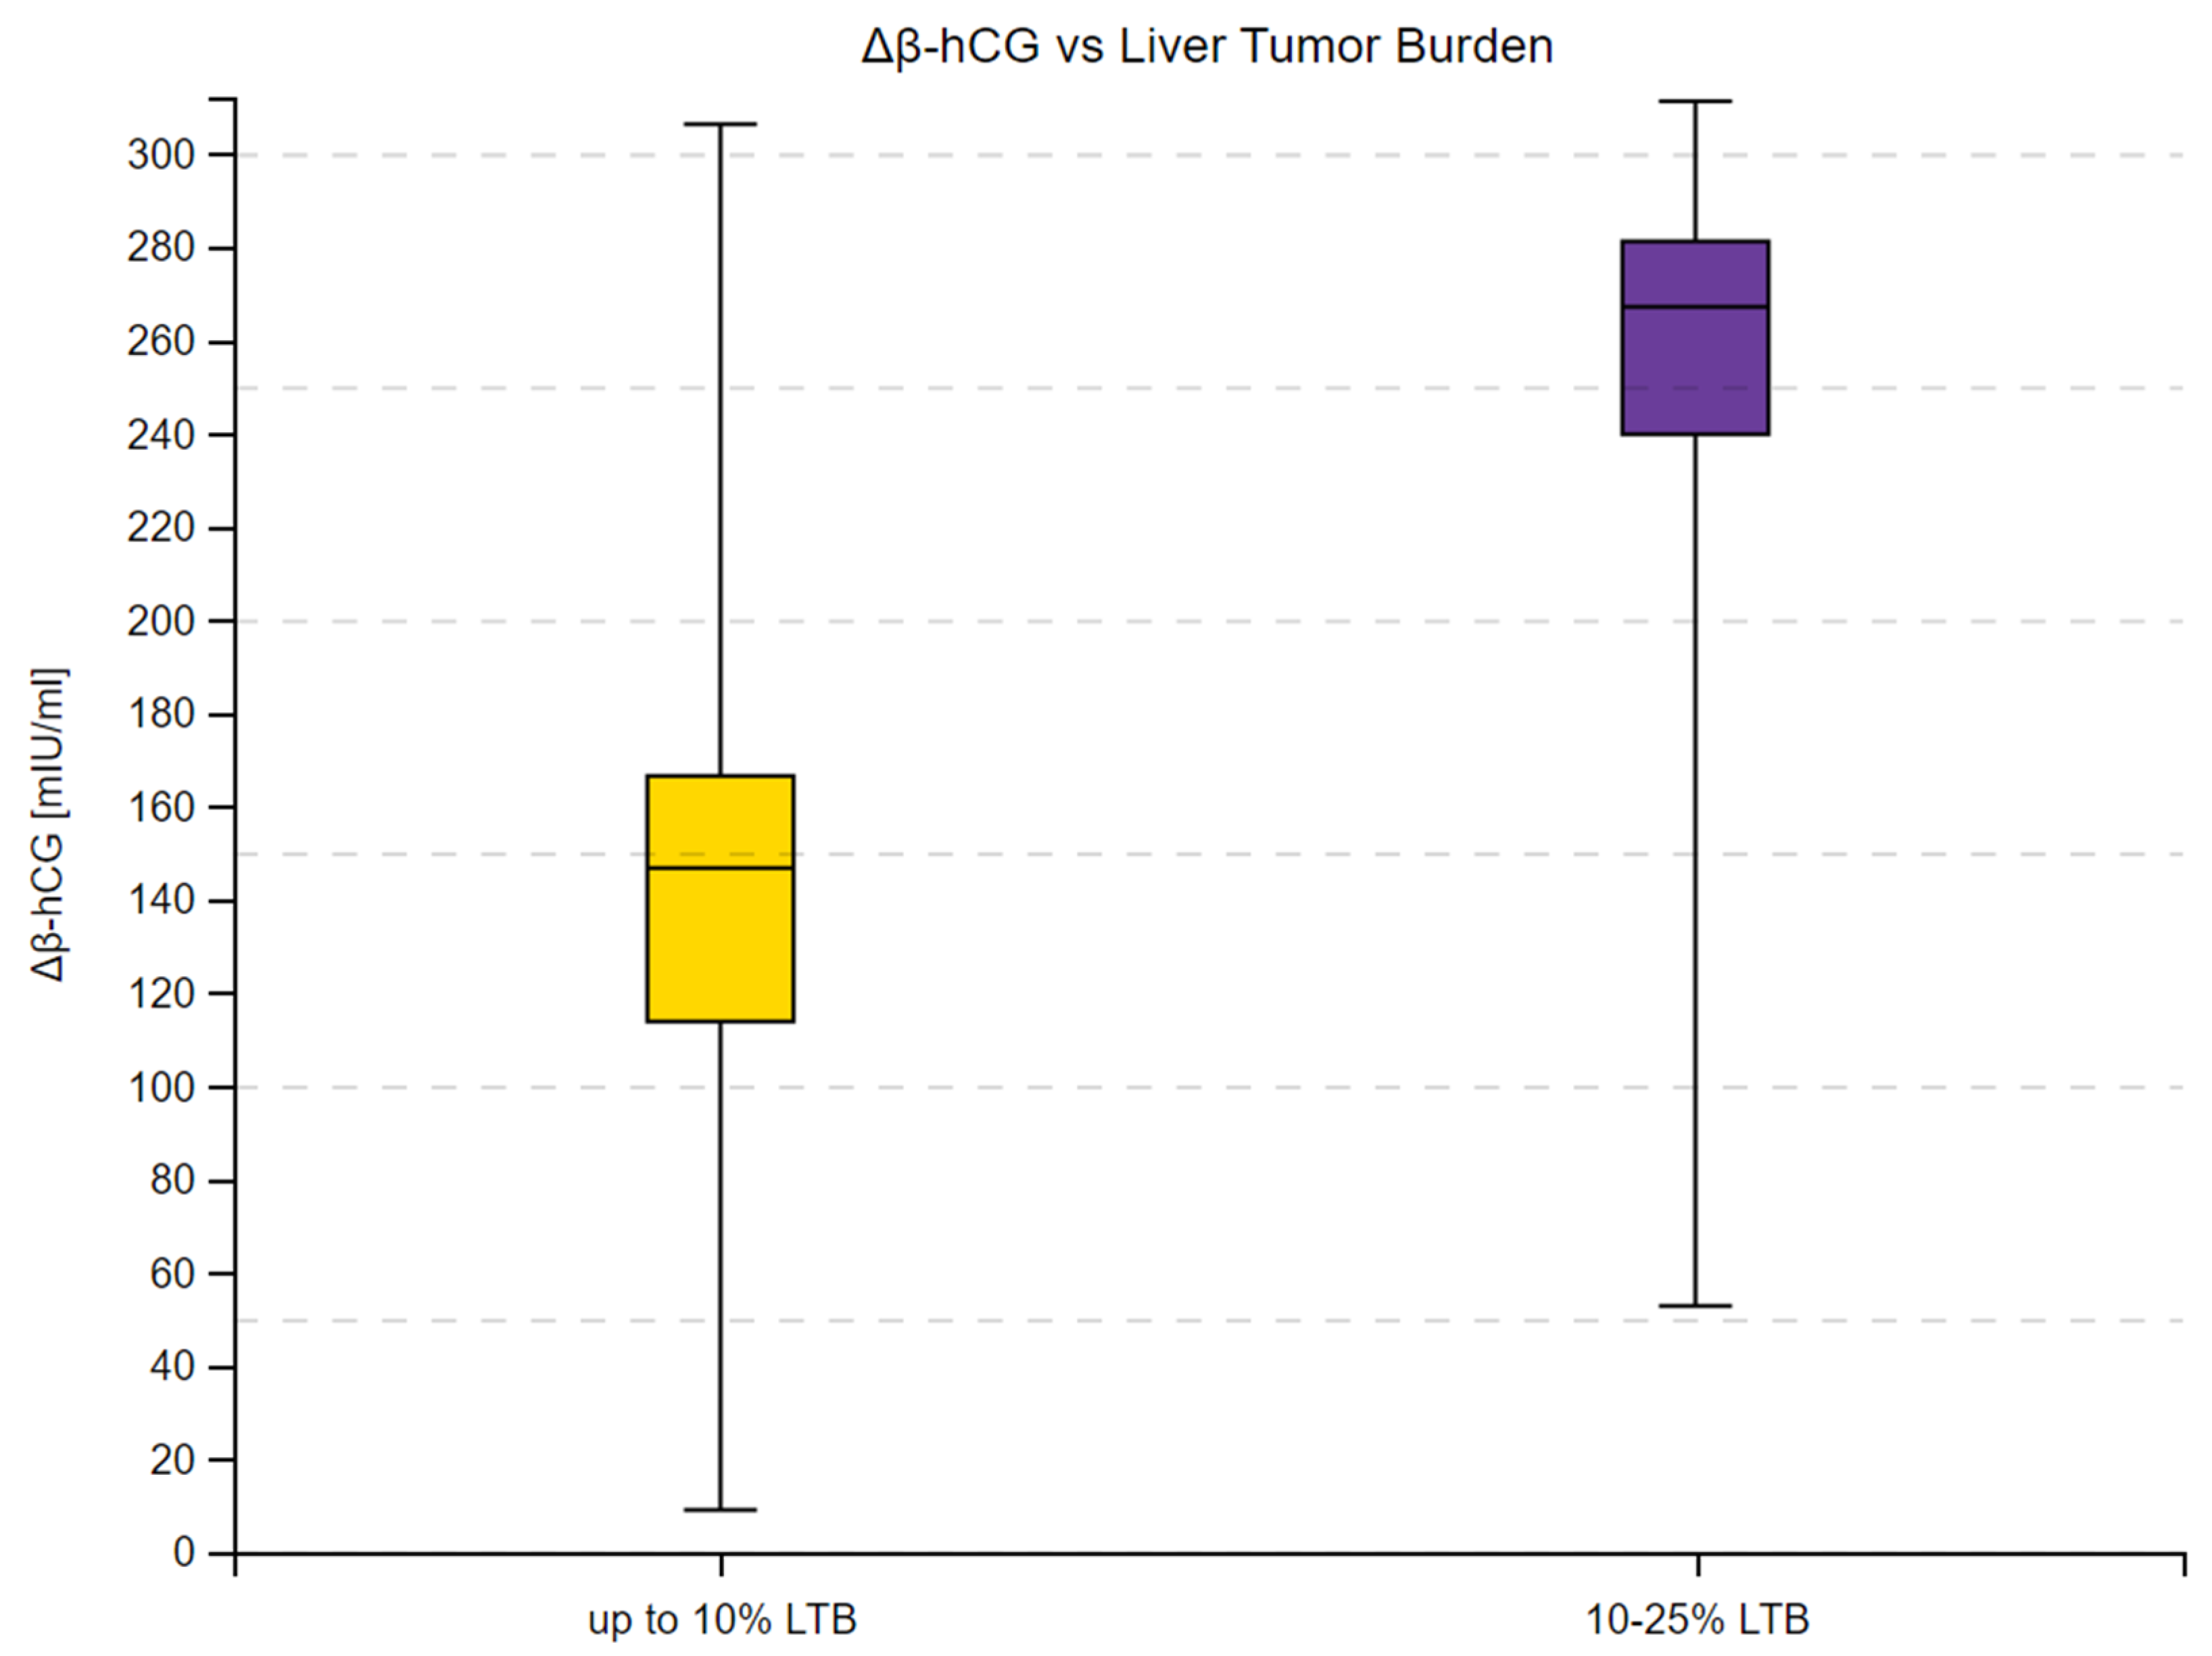Click the upper whisker cap of the purple boxplot
This screenshot has width=2212, height=1656.
tap(1696, 101)
